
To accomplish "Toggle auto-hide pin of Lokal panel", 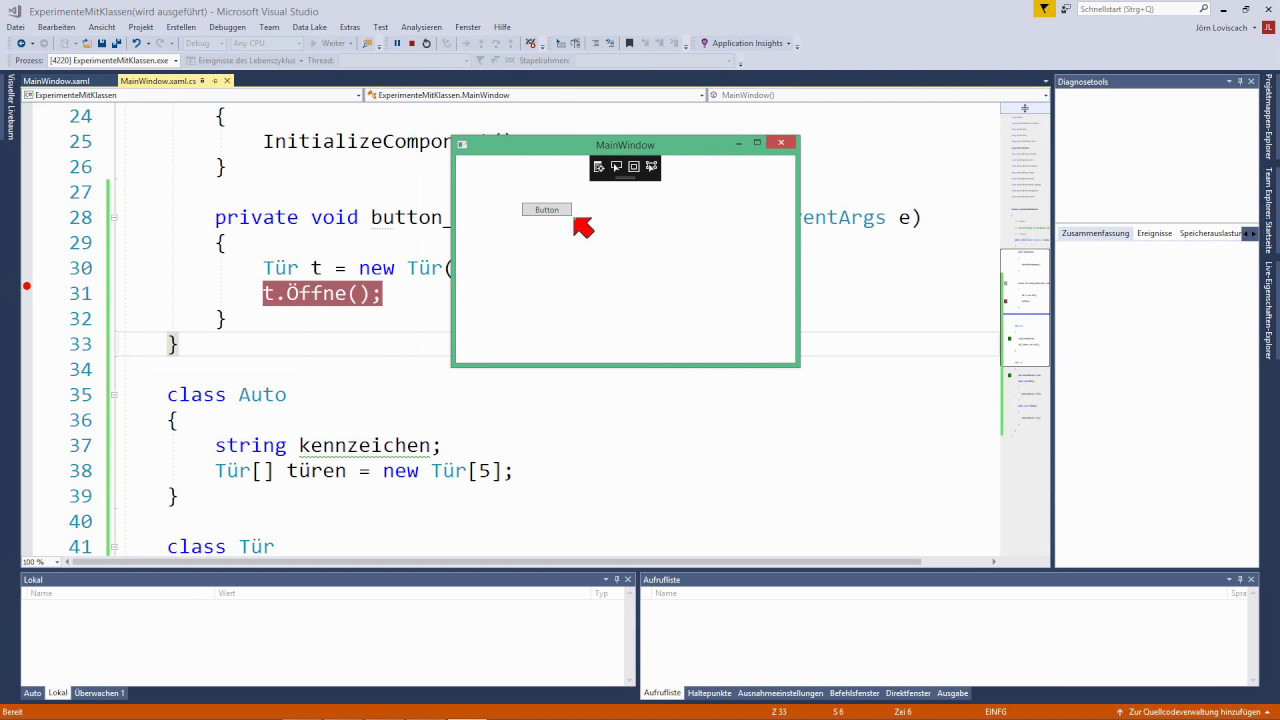I will click(617, 579).
